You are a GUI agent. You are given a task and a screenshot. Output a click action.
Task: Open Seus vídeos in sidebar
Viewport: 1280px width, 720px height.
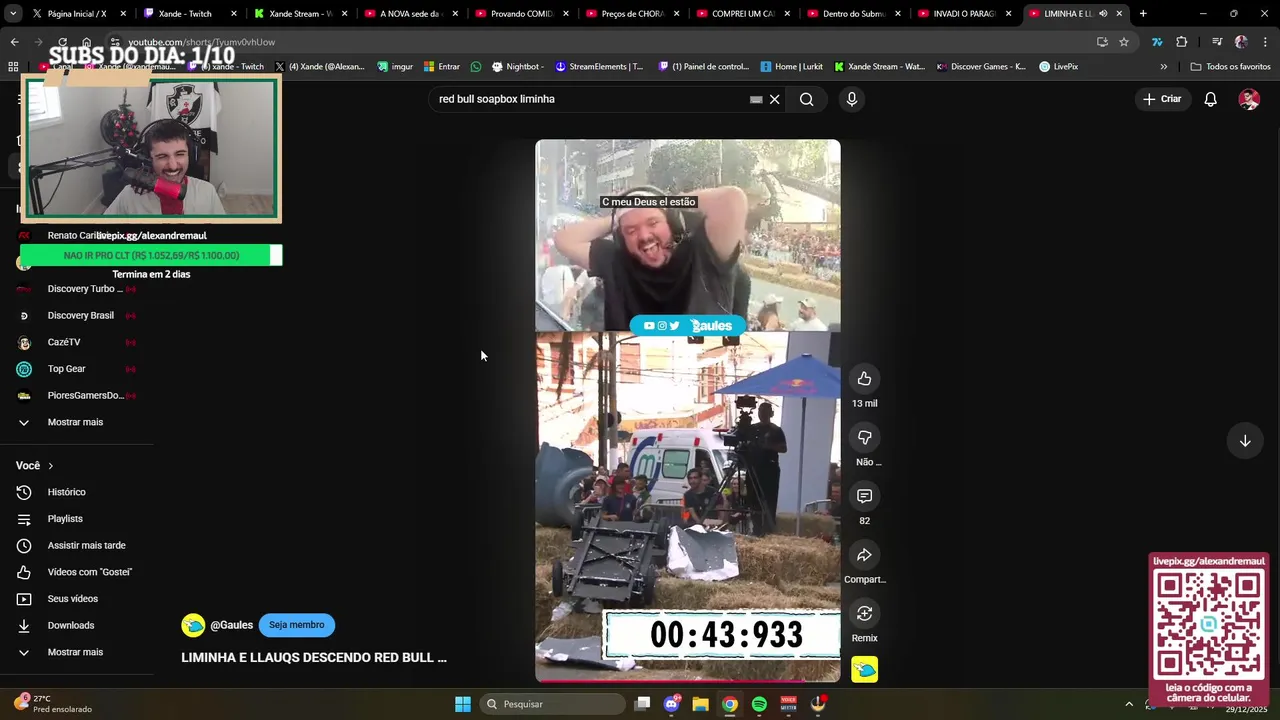72,599
